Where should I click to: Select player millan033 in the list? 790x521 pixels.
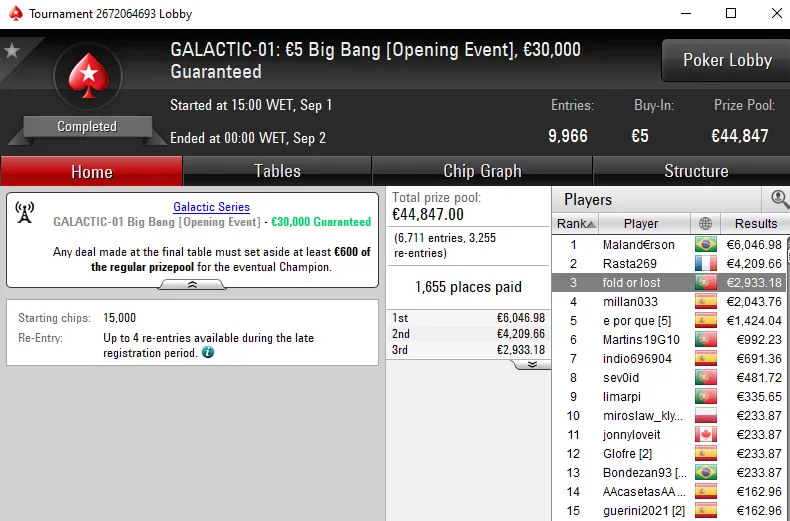coord(630,302)
